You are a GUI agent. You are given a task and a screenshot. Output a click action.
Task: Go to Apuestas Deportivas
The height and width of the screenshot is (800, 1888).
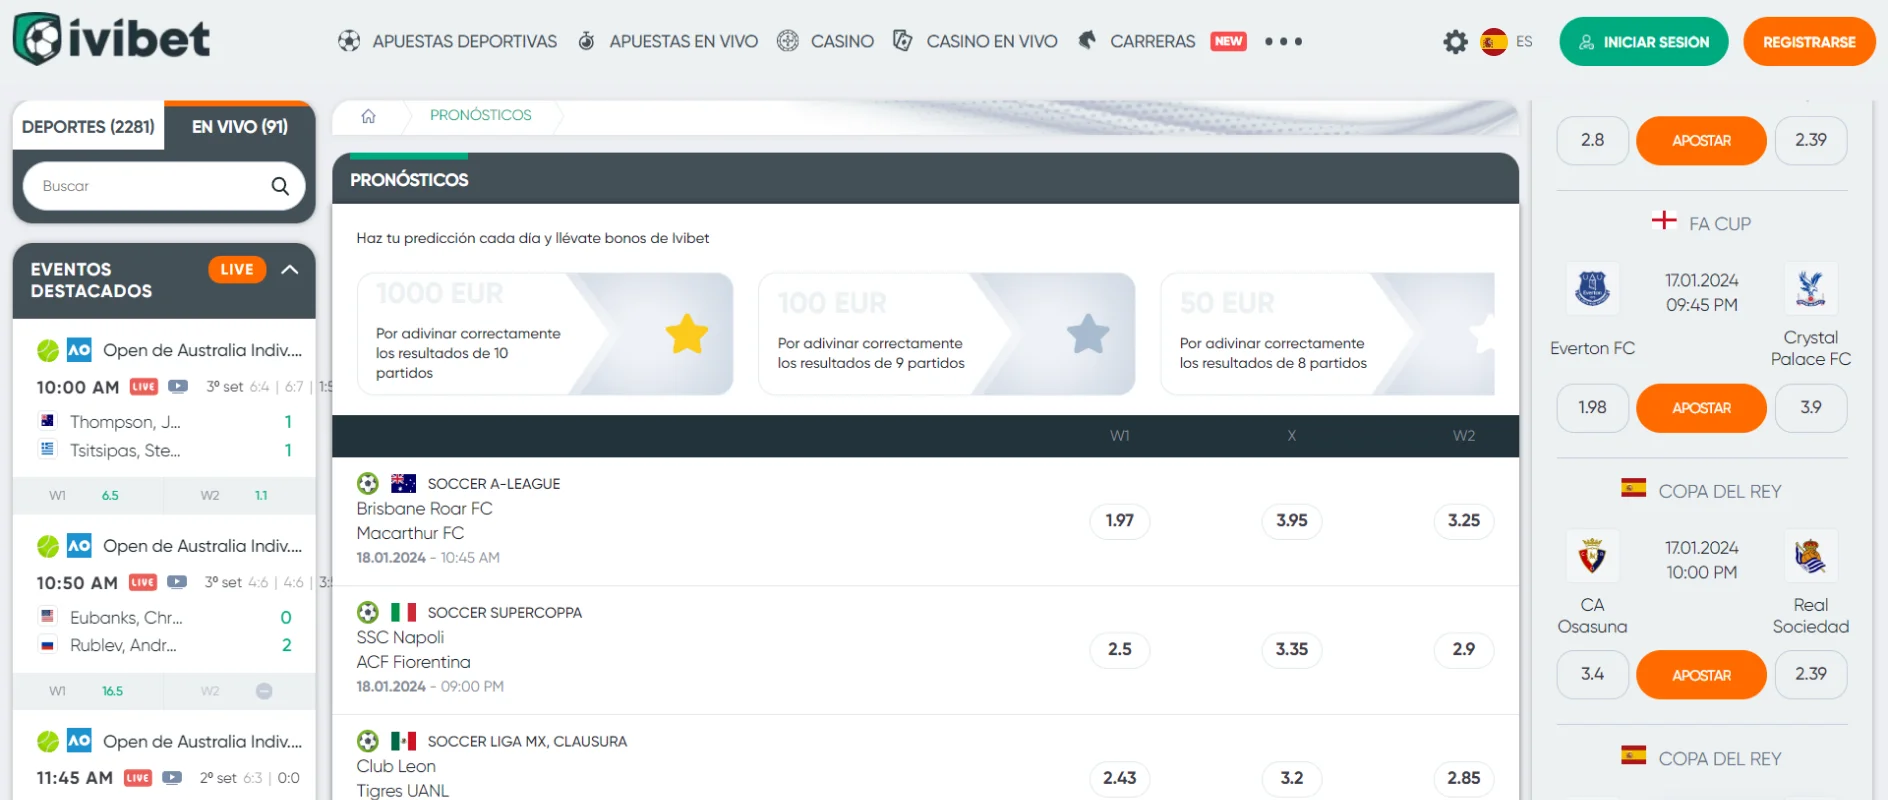click(447, 41)
